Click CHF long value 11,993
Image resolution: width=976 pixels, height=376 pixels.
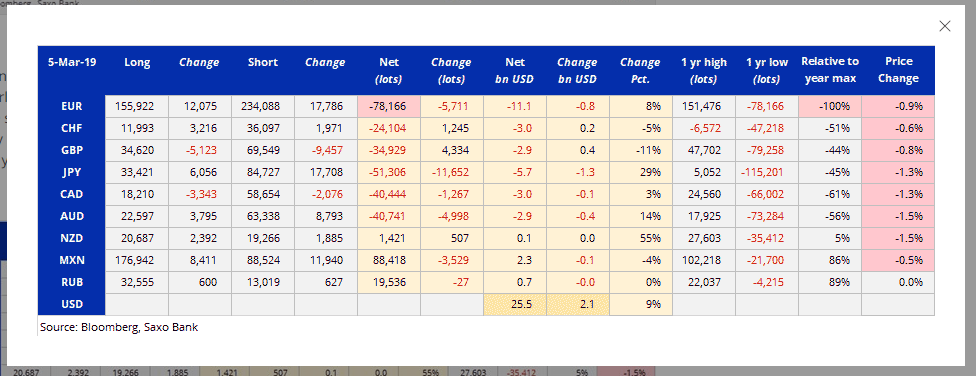coord(136,128)
